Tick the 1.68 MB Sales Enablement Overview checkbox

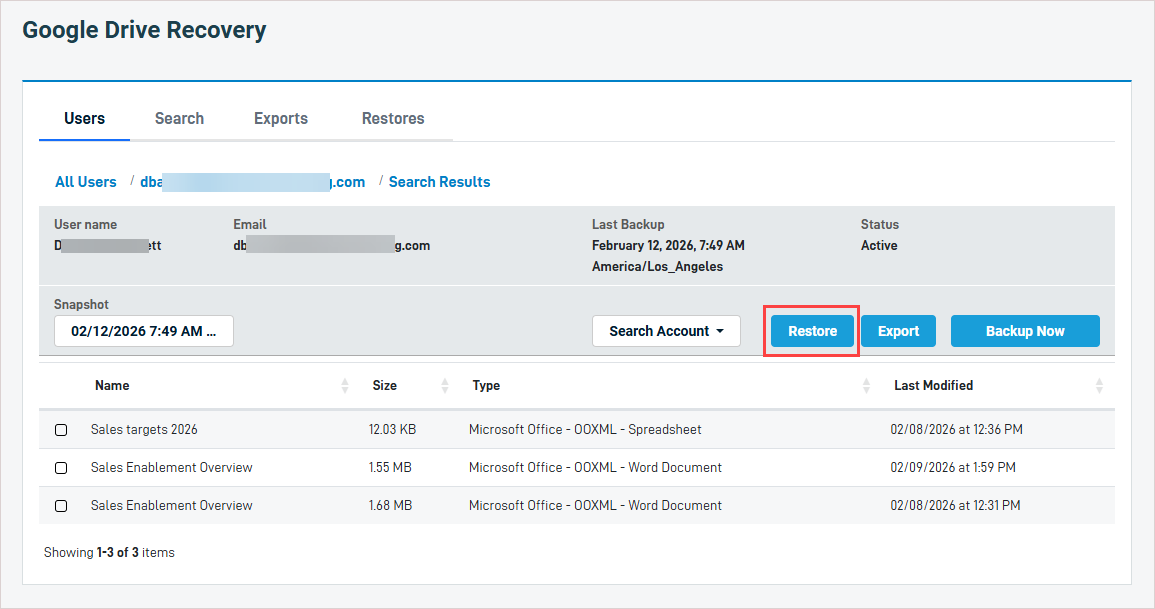[x=61, y=506]
